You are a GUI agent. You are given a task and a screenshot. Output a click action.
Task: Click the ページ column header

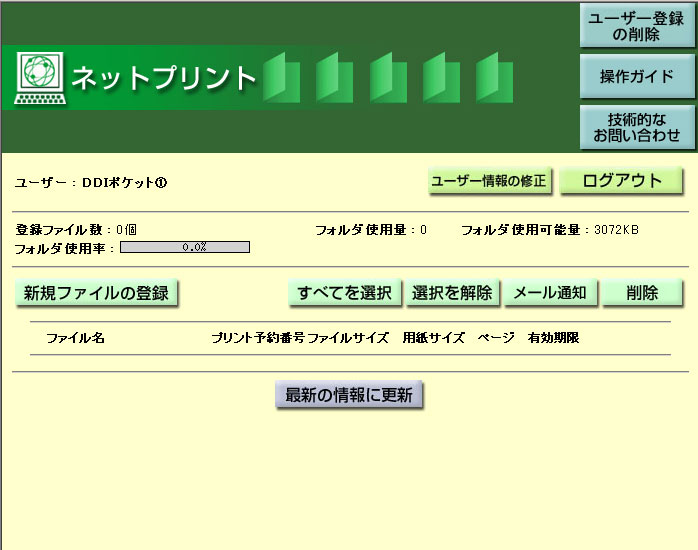tap(496, 338)
